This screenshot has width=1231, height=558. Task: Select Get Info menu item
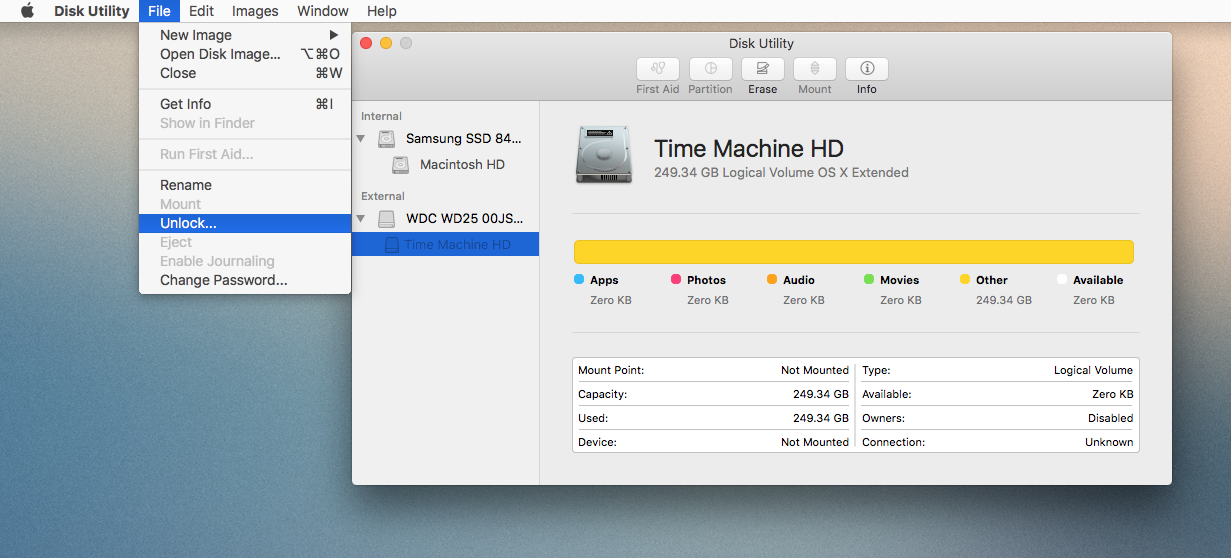(245, 104)
